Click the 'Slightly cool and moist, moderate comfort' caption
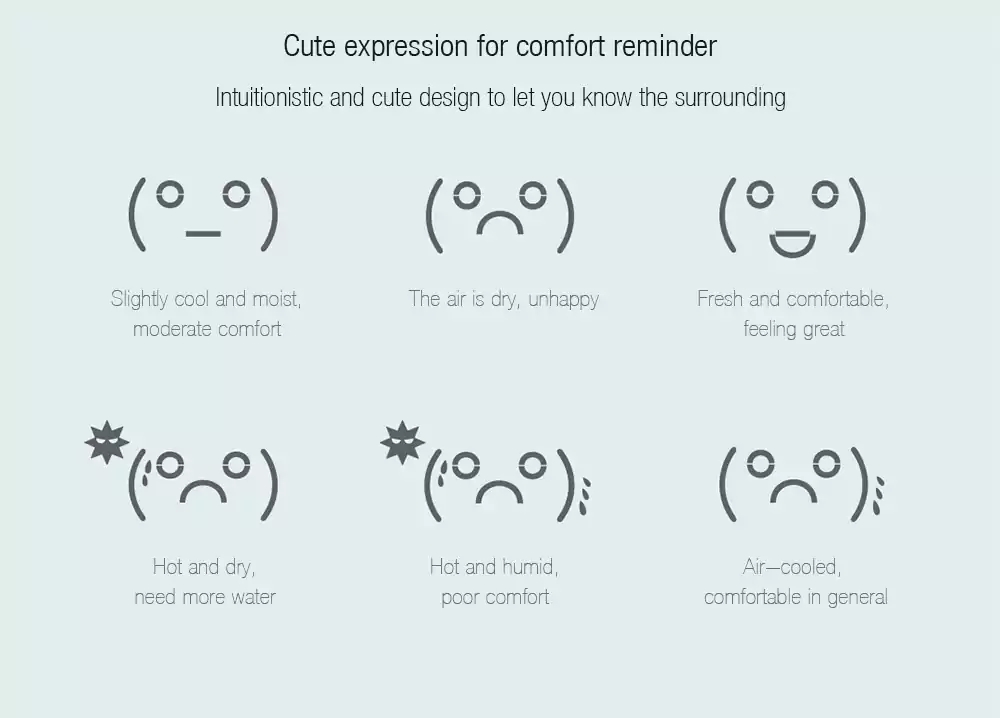The height and width of the screenshot is (718, 1000). [x=206, y=313]
